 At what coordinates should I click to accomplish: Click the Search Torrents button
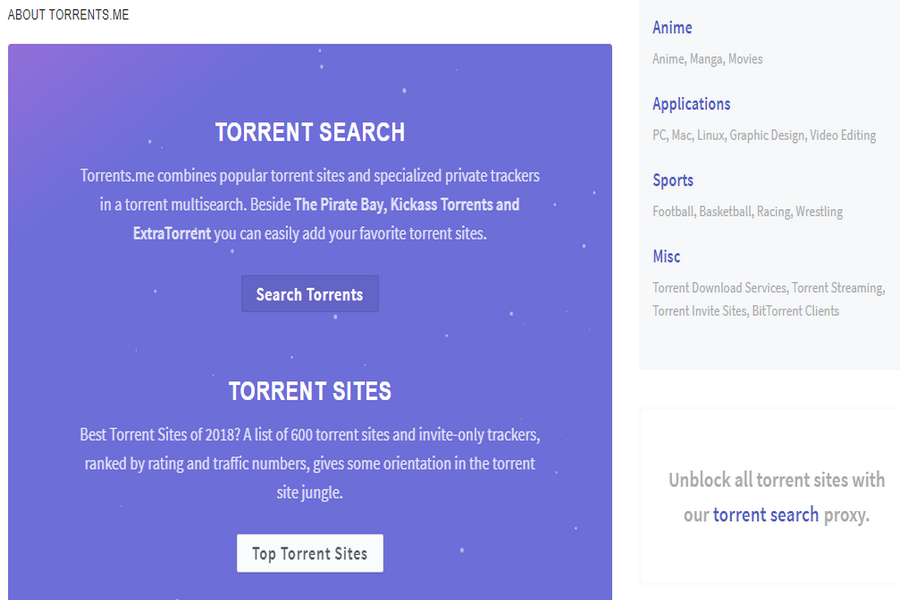pos(310,294)
